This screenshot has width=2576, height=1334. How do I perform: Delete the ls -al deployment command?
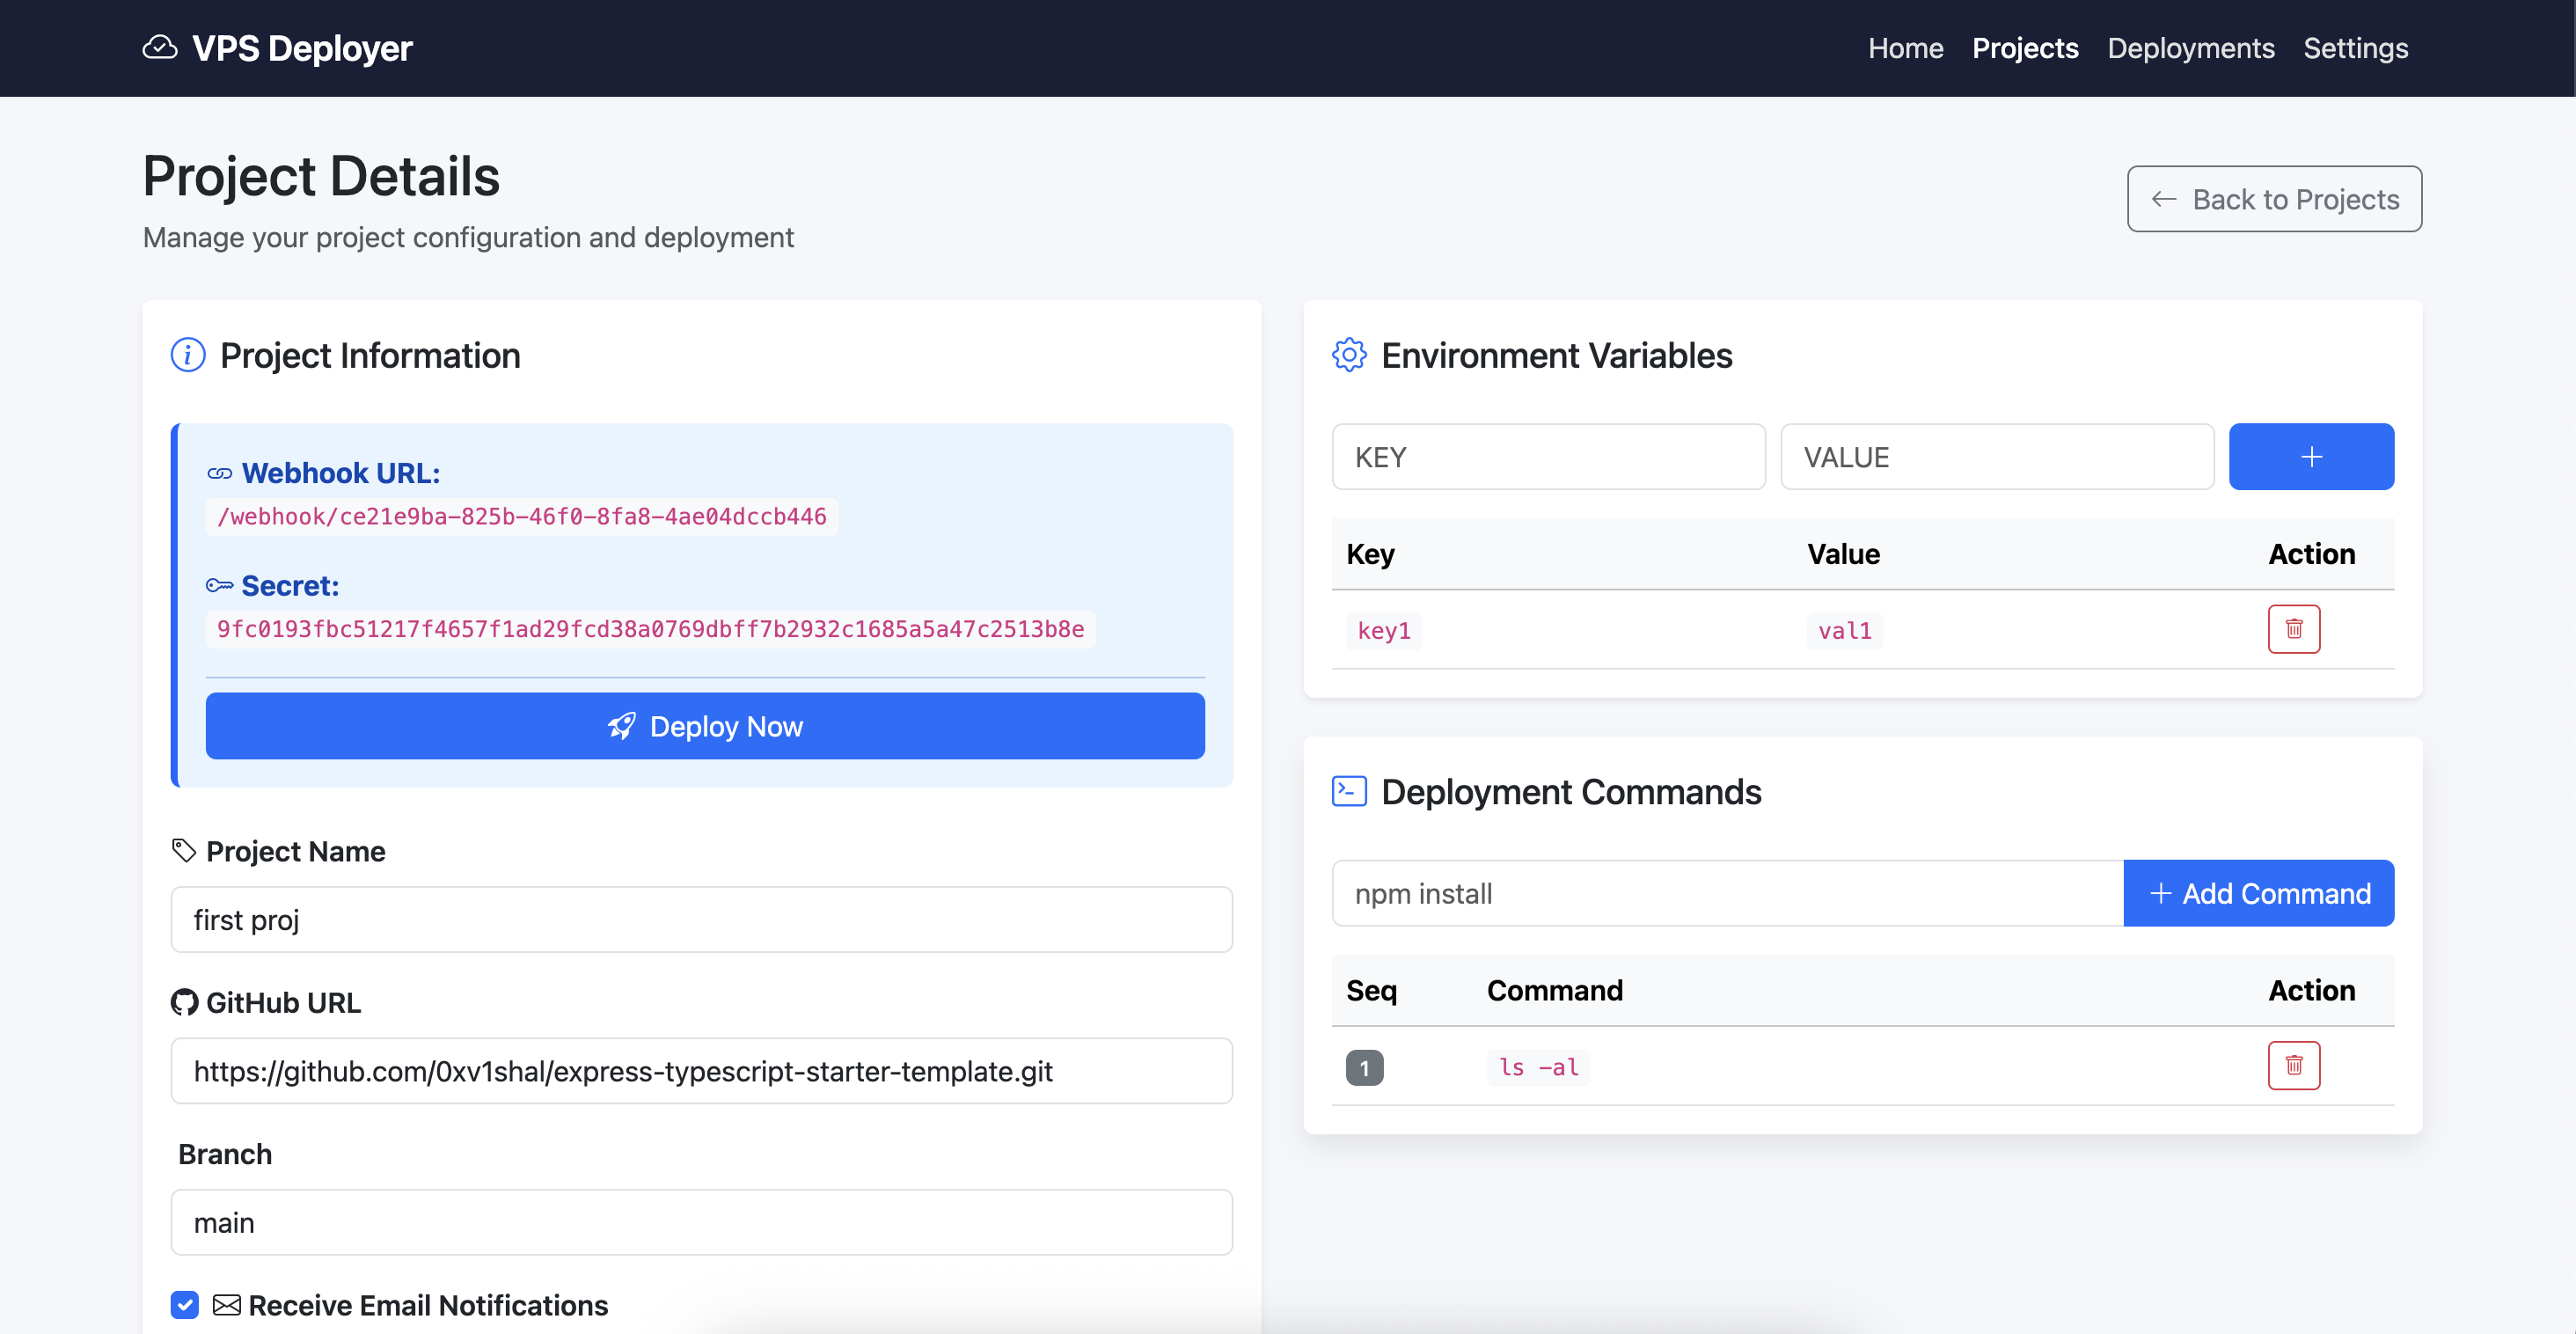coord(2294,1065)
